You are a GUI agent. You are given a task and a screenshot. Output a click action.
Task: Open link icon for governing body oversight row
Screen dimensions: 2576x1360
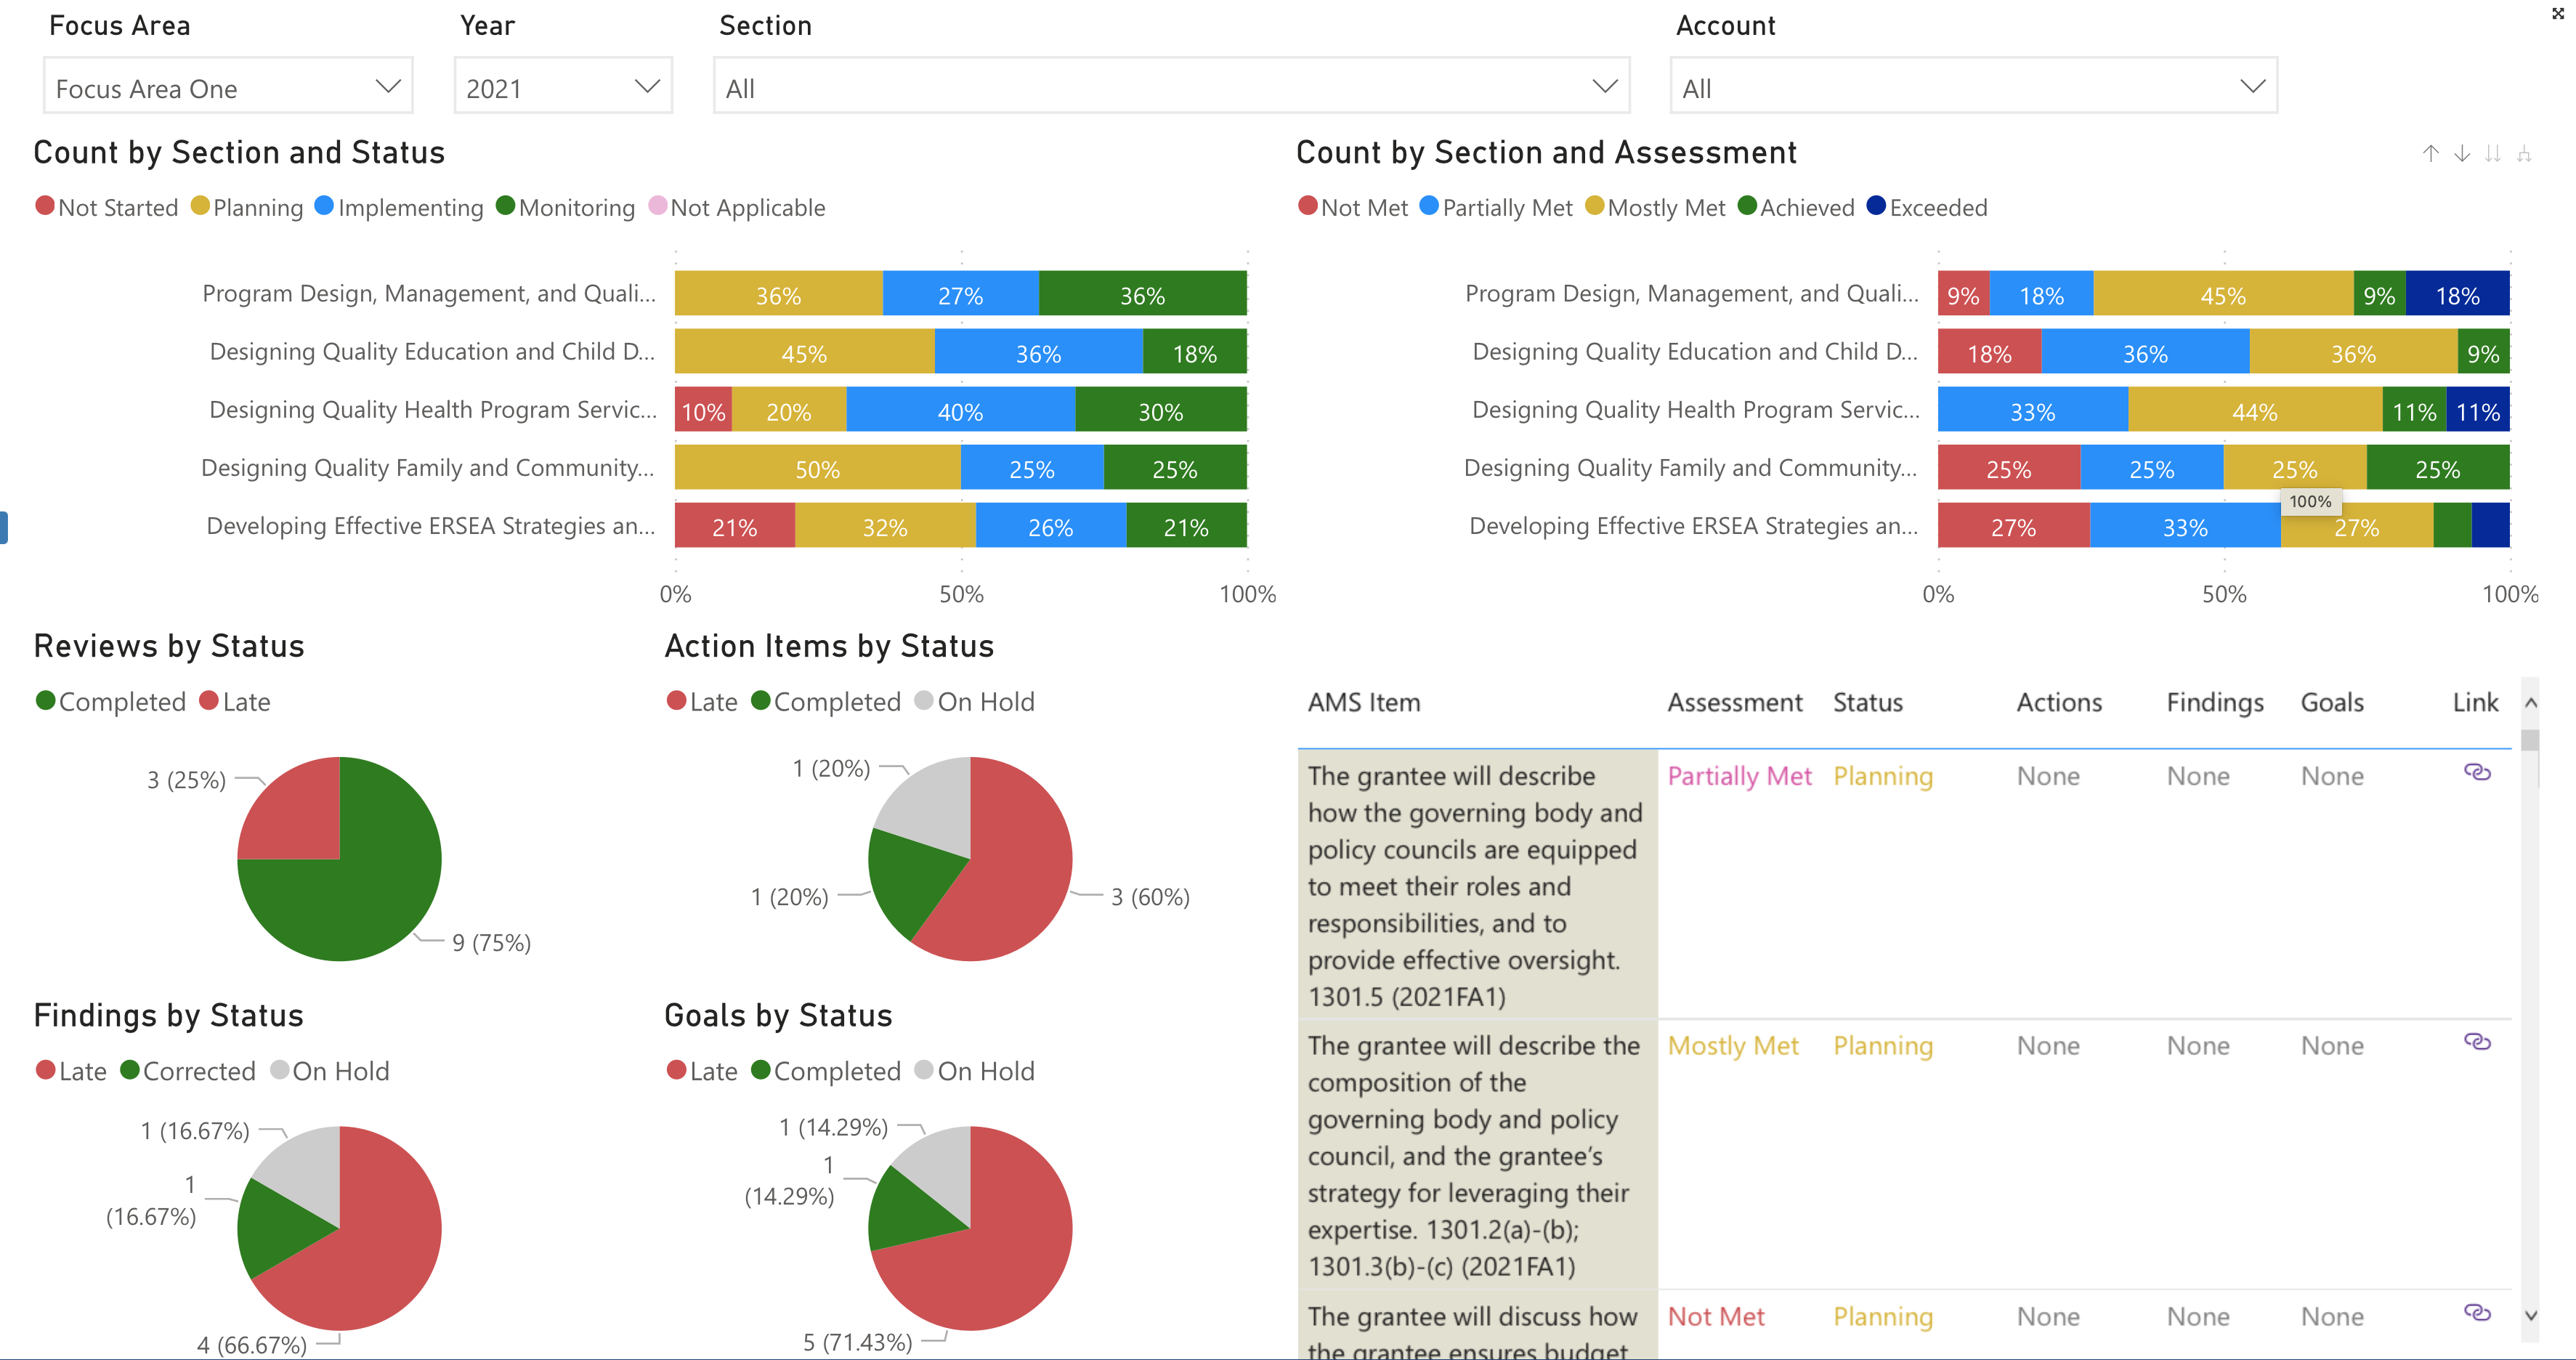coord(2477,772)
